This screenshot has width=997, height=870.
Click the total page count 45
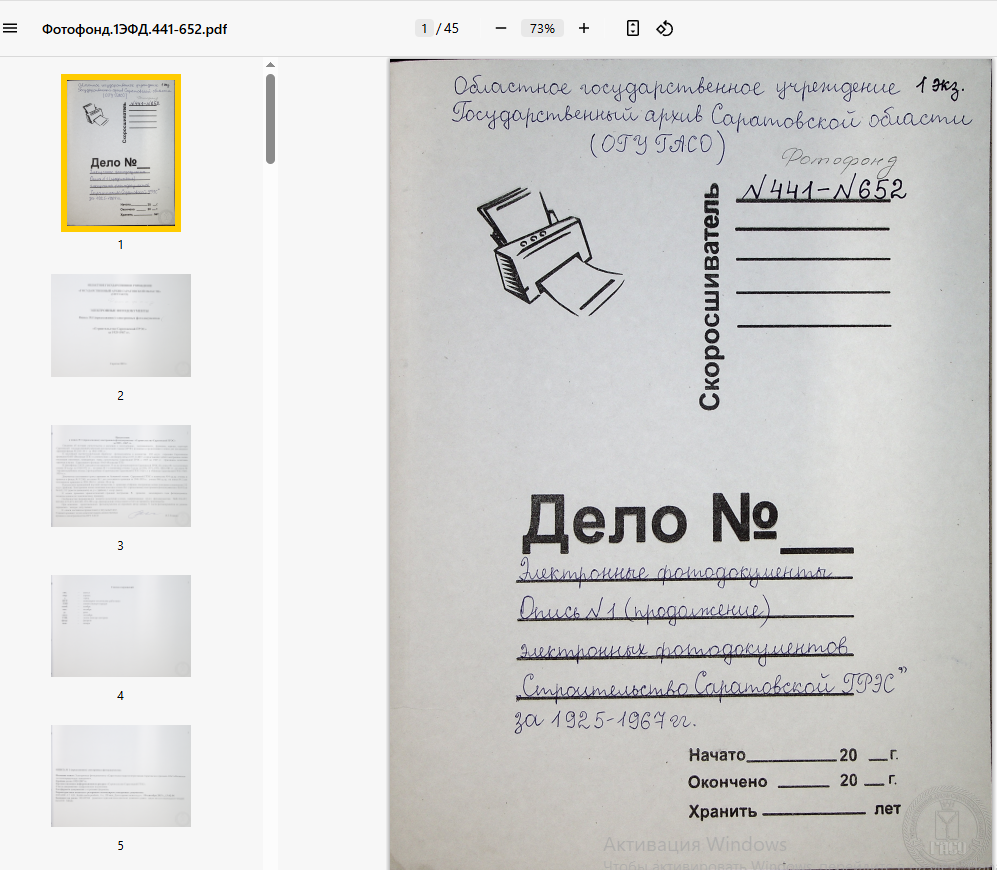pos(451,28)
